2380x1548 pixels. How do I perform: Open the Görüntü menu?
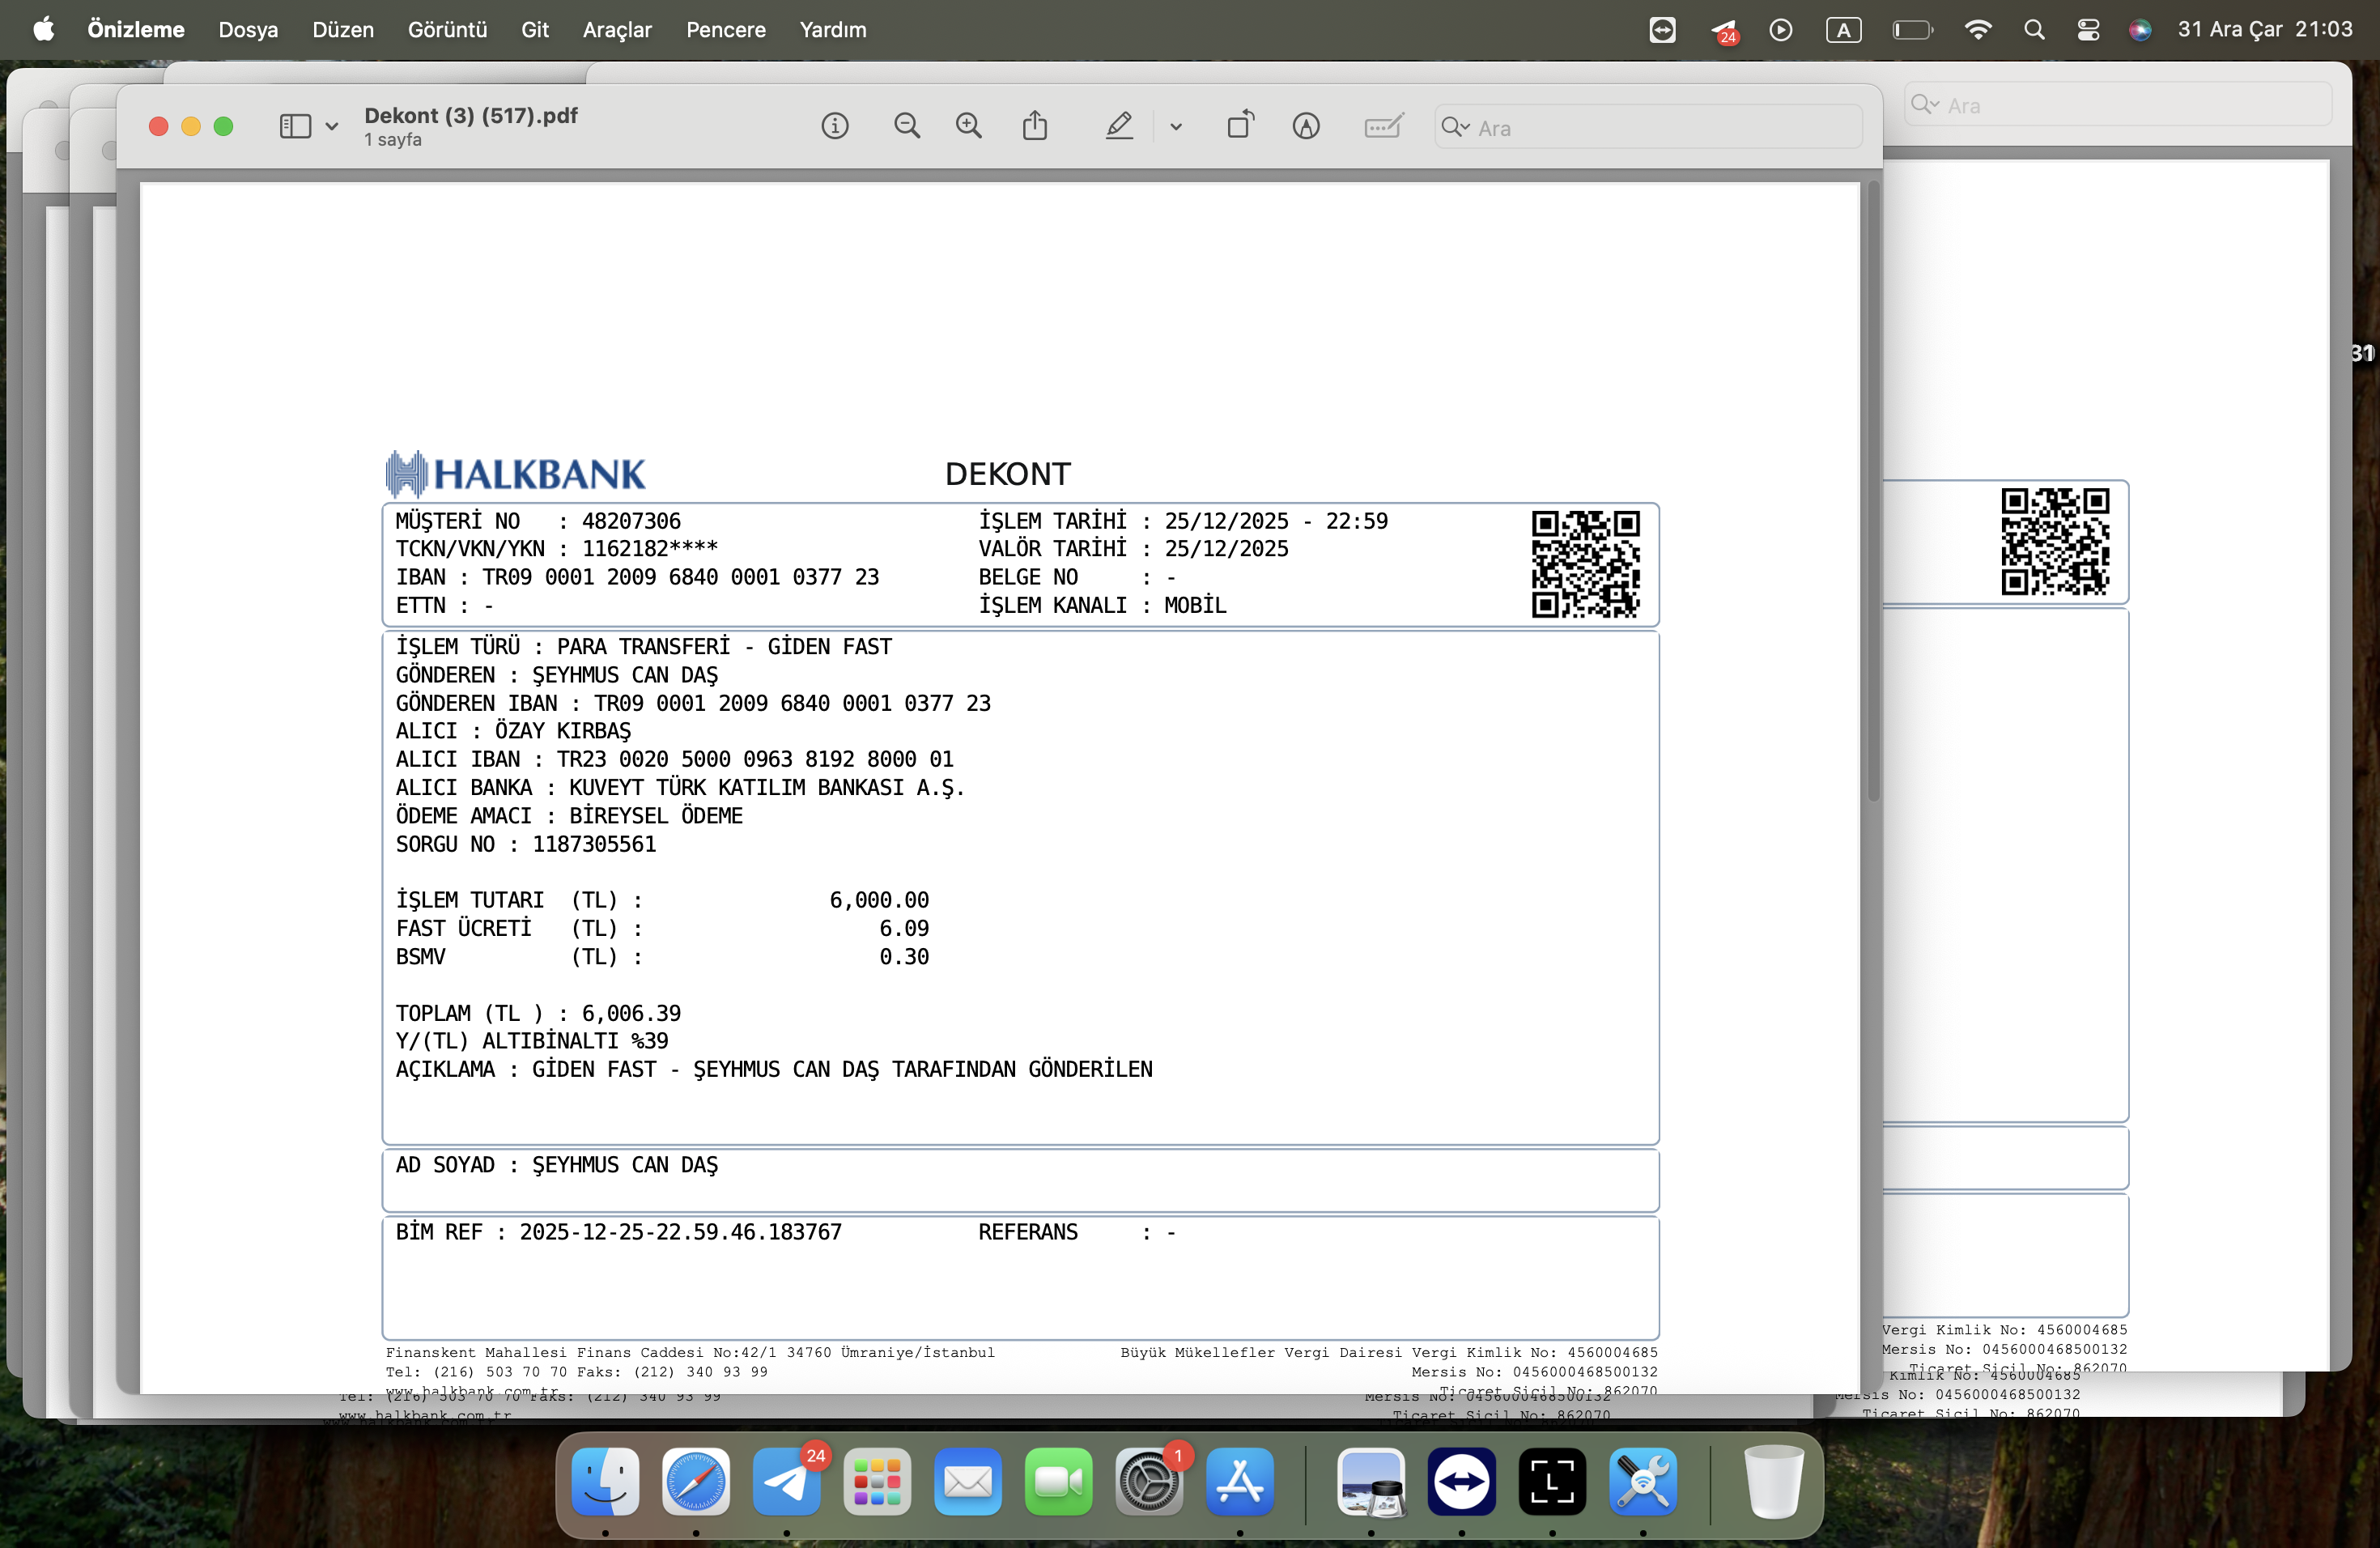pos(447,30)
